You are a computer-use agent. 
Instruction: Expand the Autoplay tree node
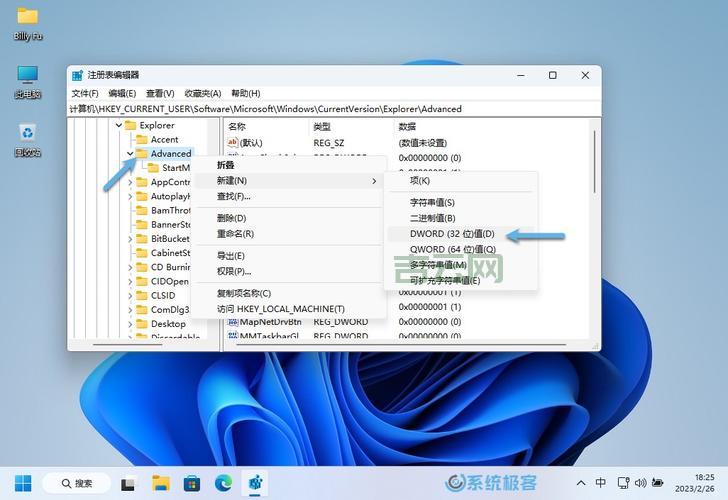pos(130,196)
